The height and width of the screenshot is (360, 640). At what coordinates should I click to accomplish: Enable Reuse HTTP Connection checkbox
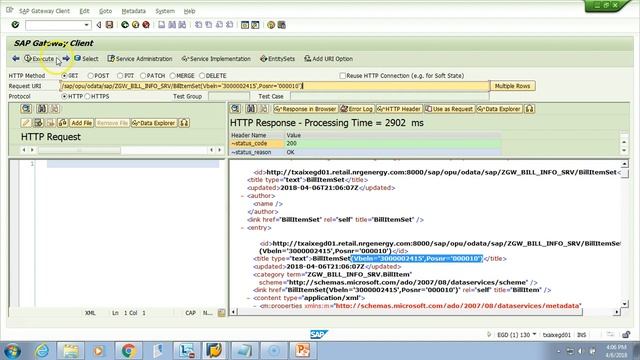(x=342, y=76)
